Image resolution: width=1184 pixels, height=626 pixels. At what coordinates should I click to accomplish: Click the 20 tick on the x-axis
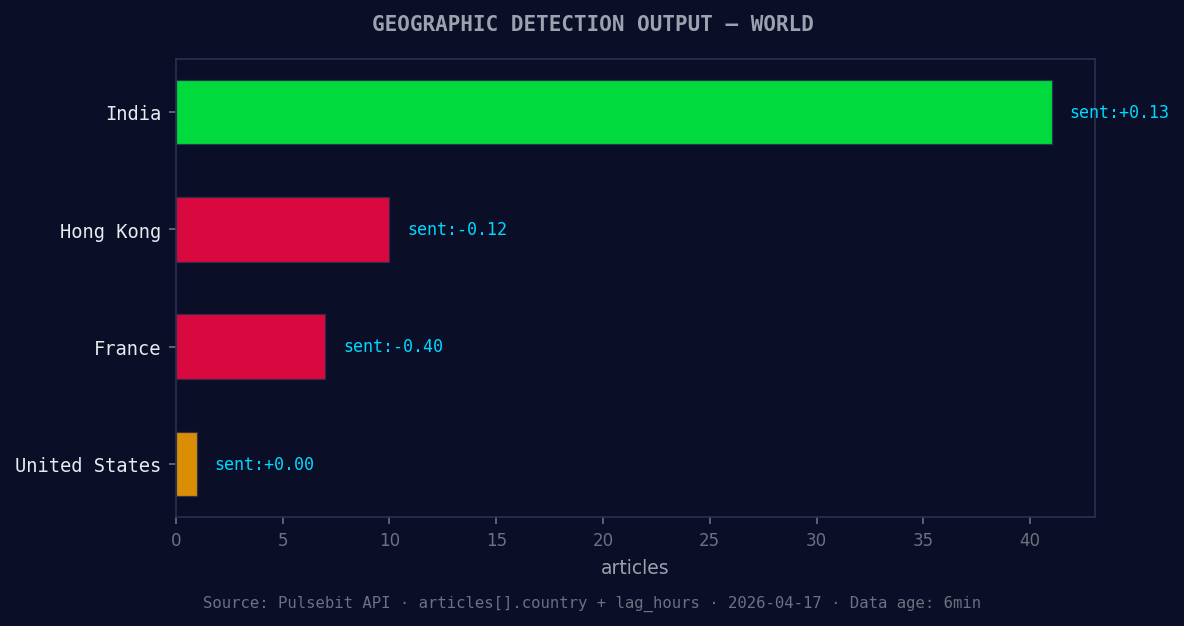tap(603, 539)
